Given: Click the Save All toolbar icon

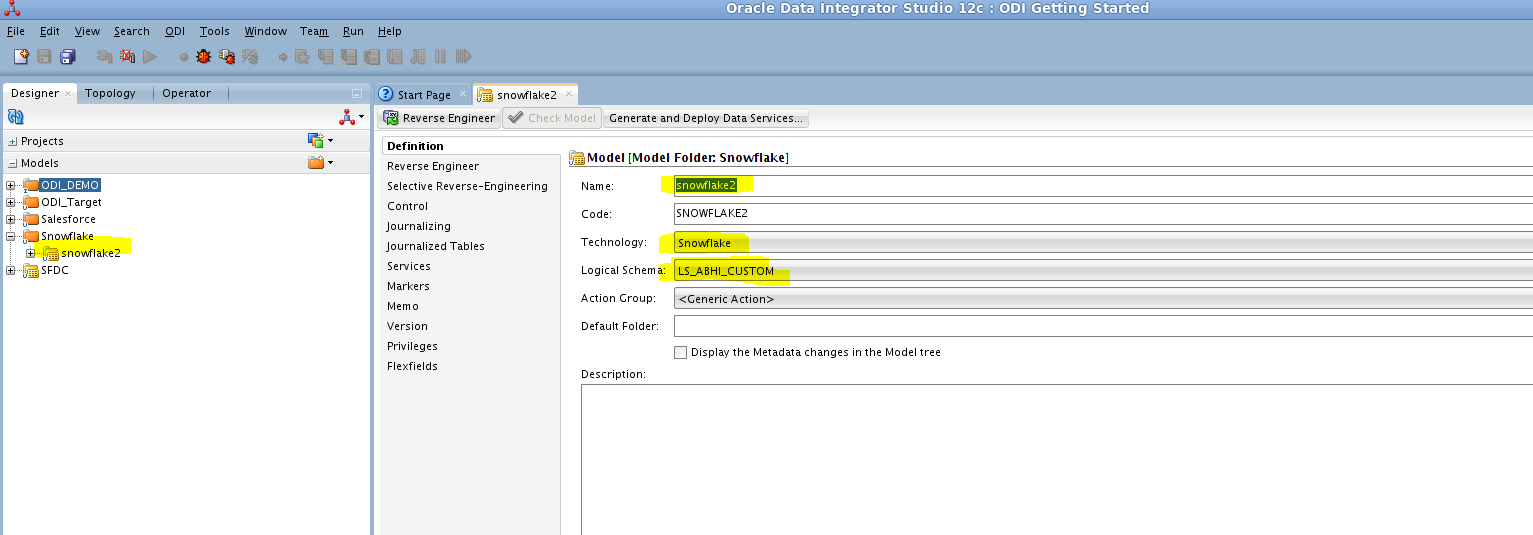Looking at the screenshot, I should pos(68,57).
